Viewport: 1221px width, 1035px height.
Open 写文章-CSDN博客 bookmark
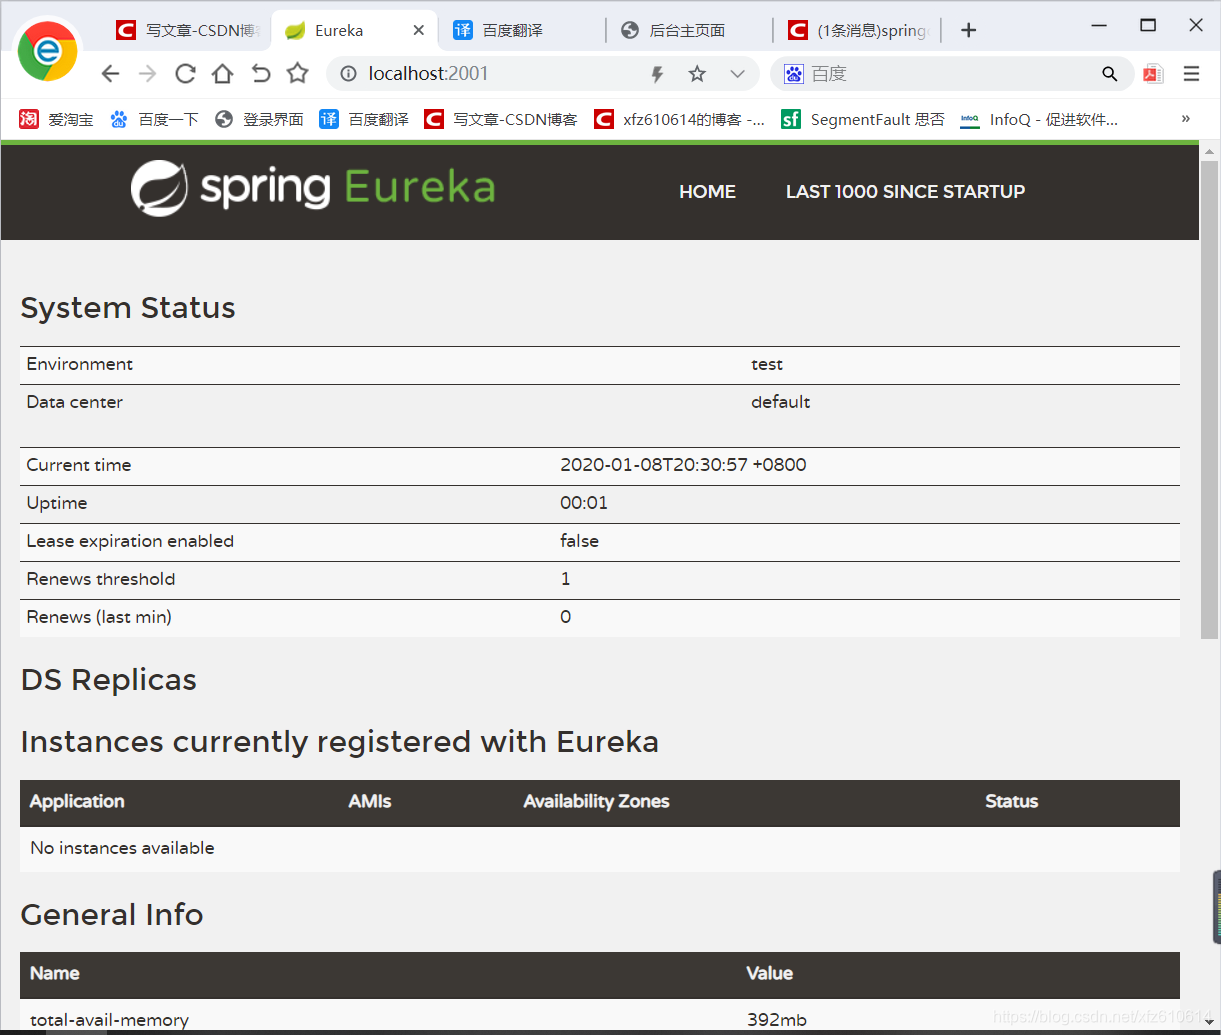coord(501,119)
